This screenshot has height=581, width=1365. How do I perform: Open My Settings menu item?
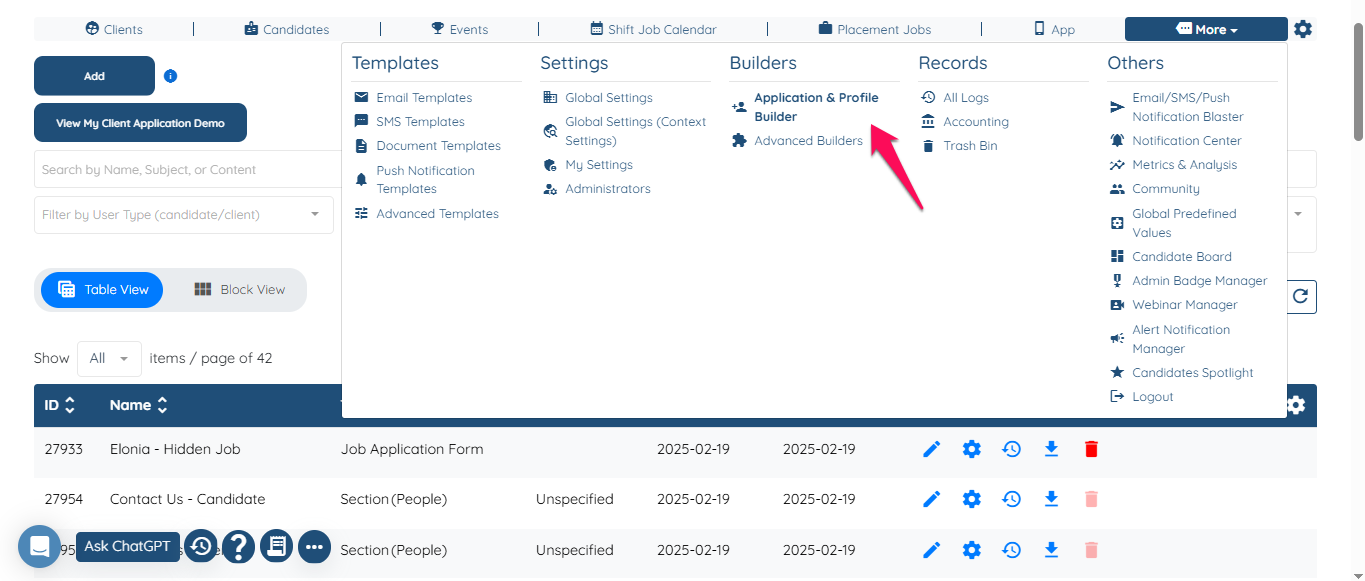(598, 165)
